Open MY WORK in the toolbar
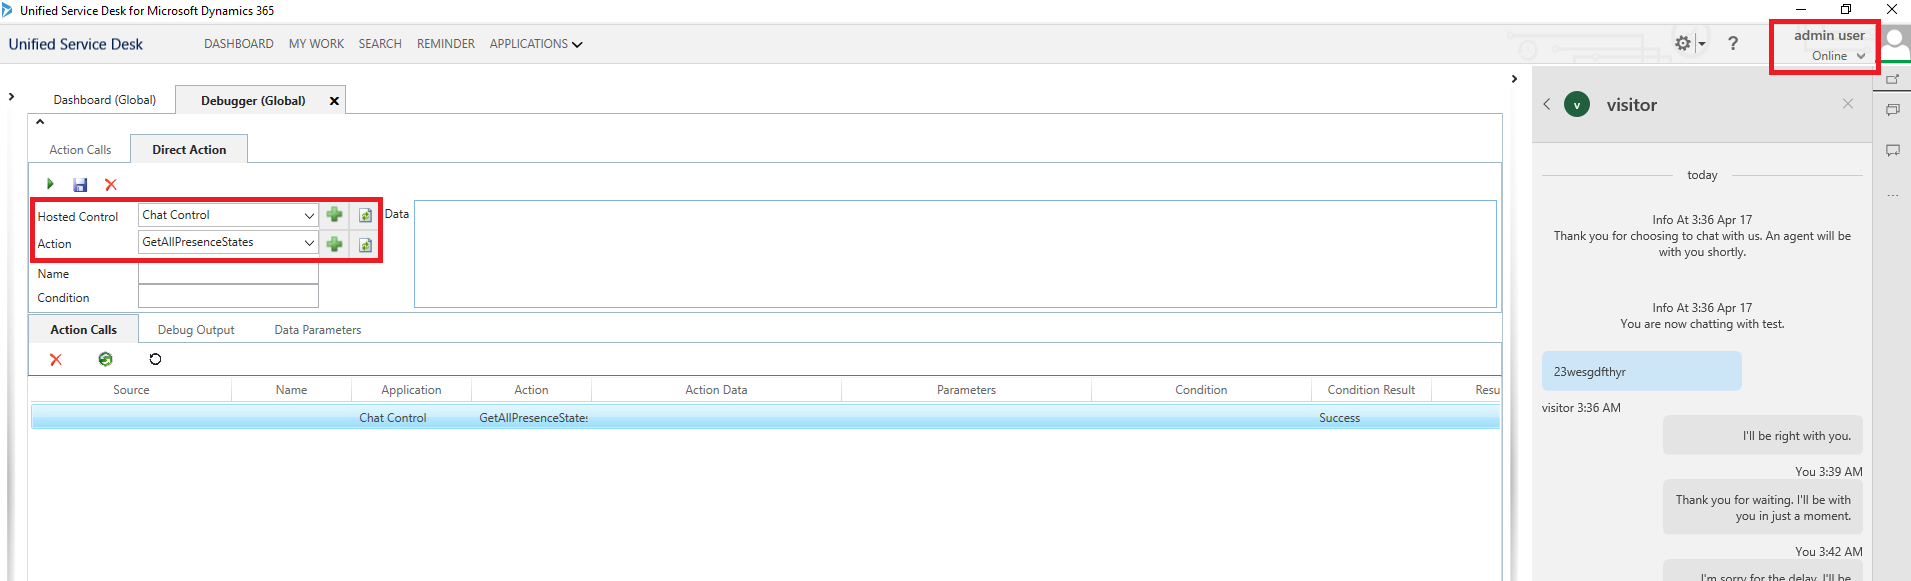 click(316, 44)
